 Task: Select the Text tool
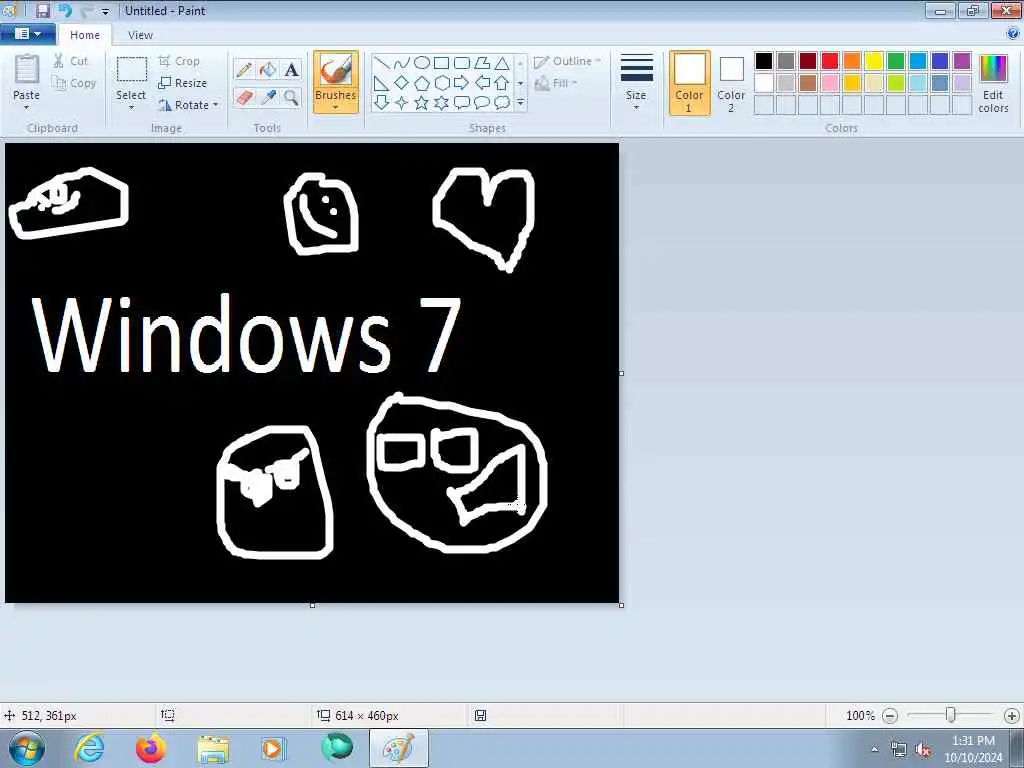pyautogui.click(x=291, y=69)
